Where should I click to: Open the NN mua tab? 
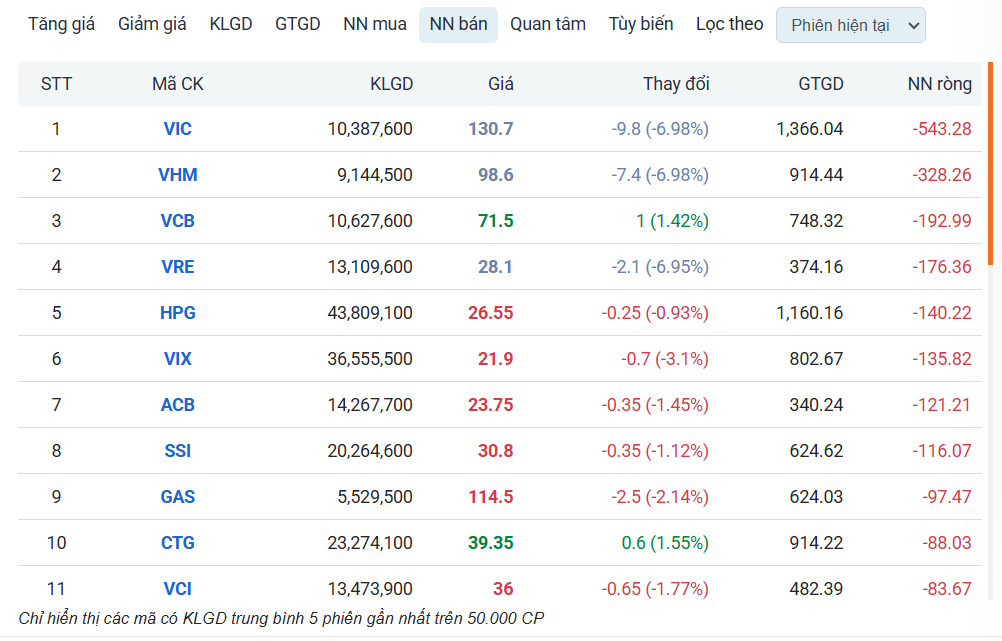point(374,24)
